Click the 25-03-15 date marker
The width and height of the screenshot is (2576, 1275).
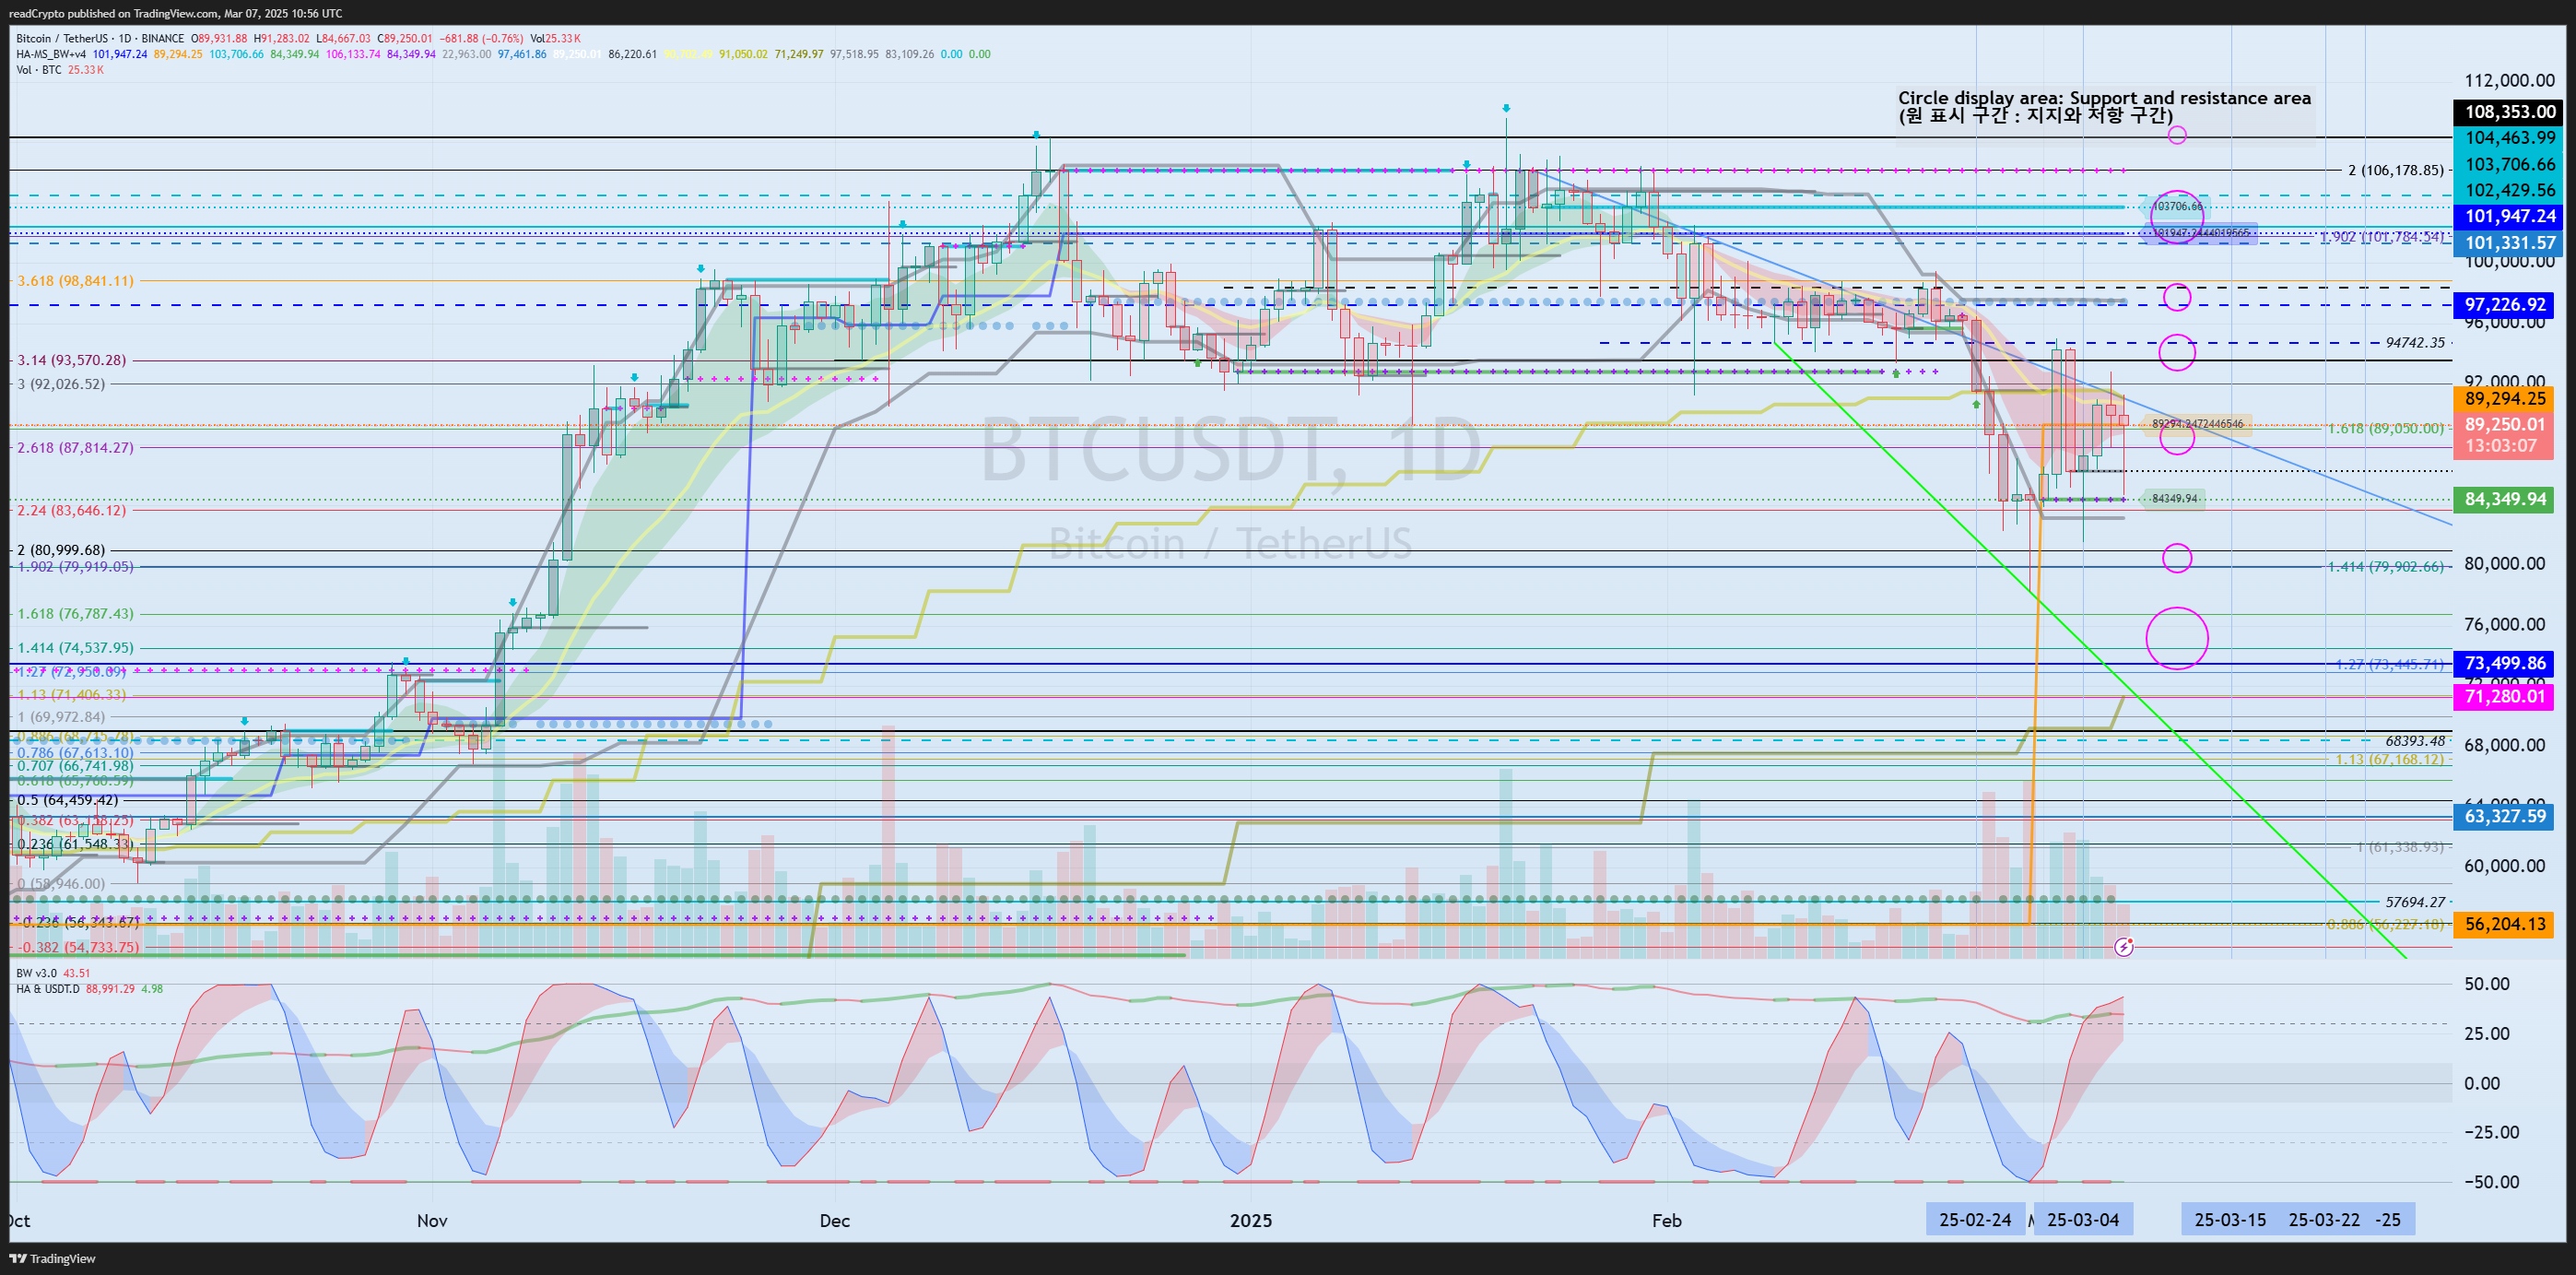click(2230, 1220)
